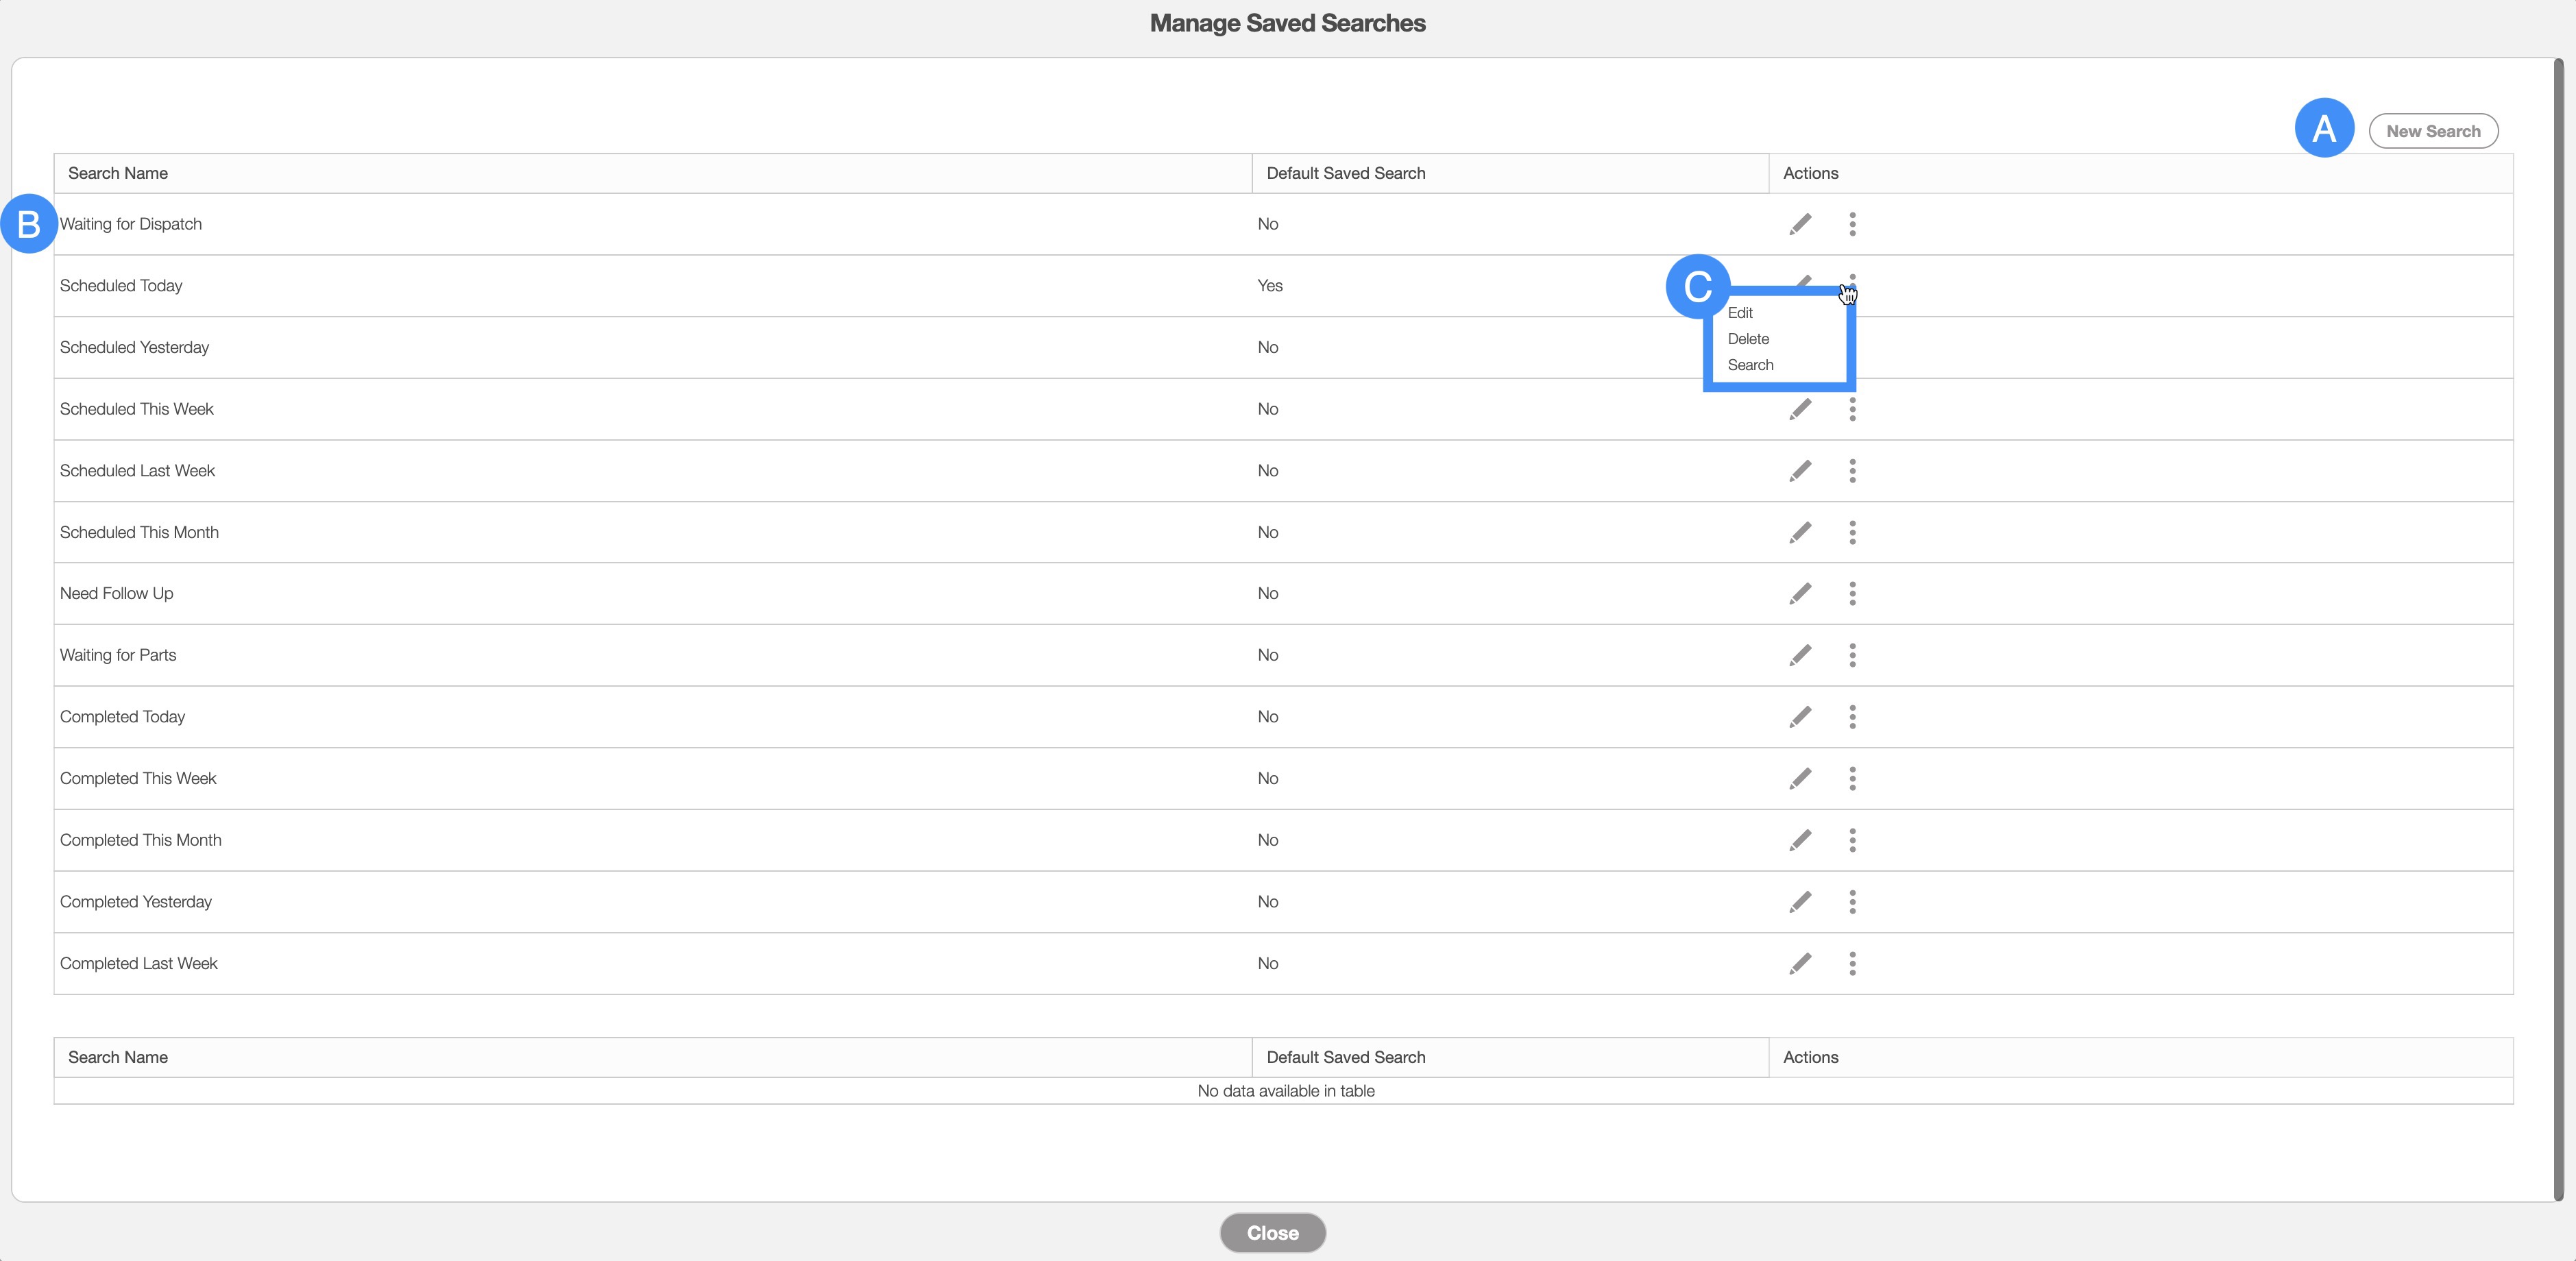
Task: Edit the Waiting for Parts search
Action: [1800, 656]
